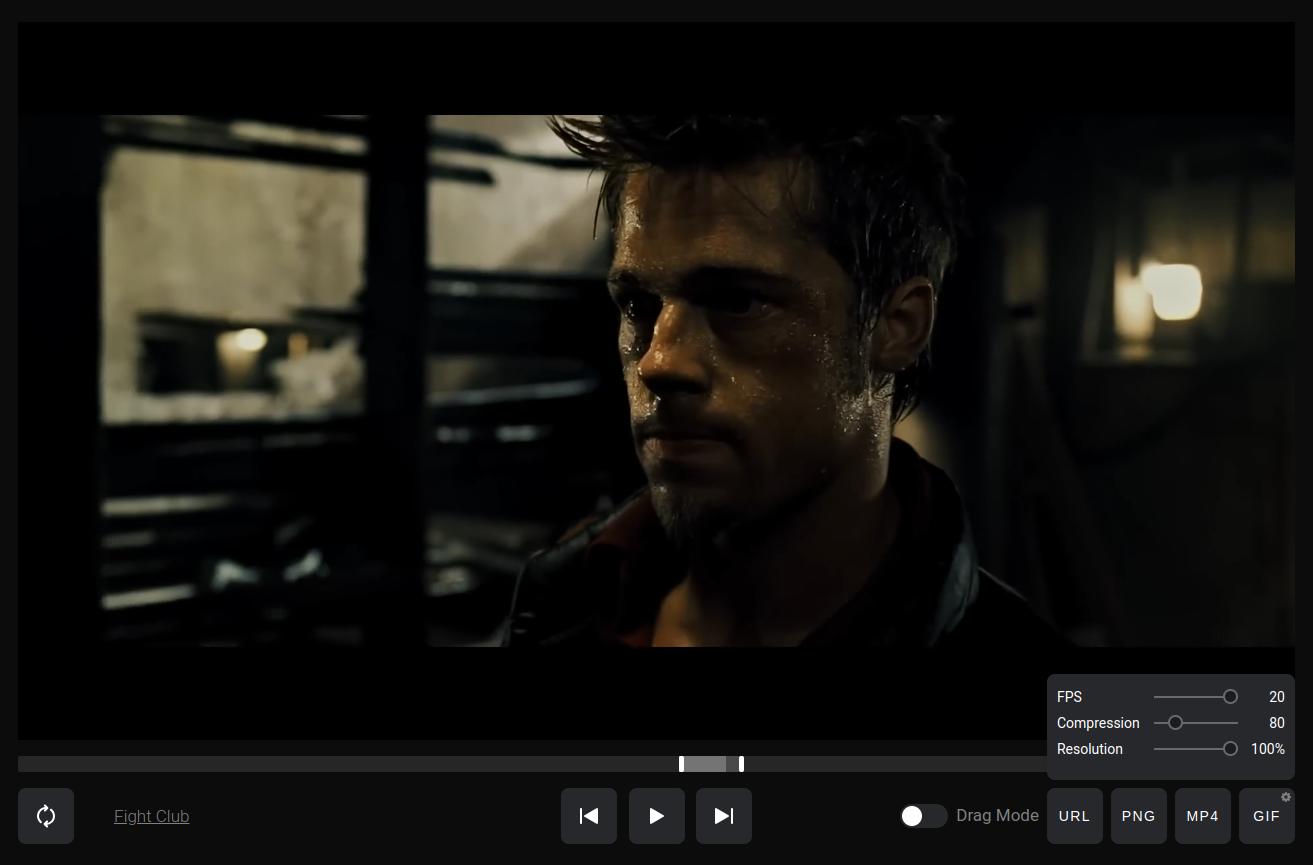The height and width of the screenshot is (865, 1313).
Task: Export clip as GIF
Action: coord(1267,816)
